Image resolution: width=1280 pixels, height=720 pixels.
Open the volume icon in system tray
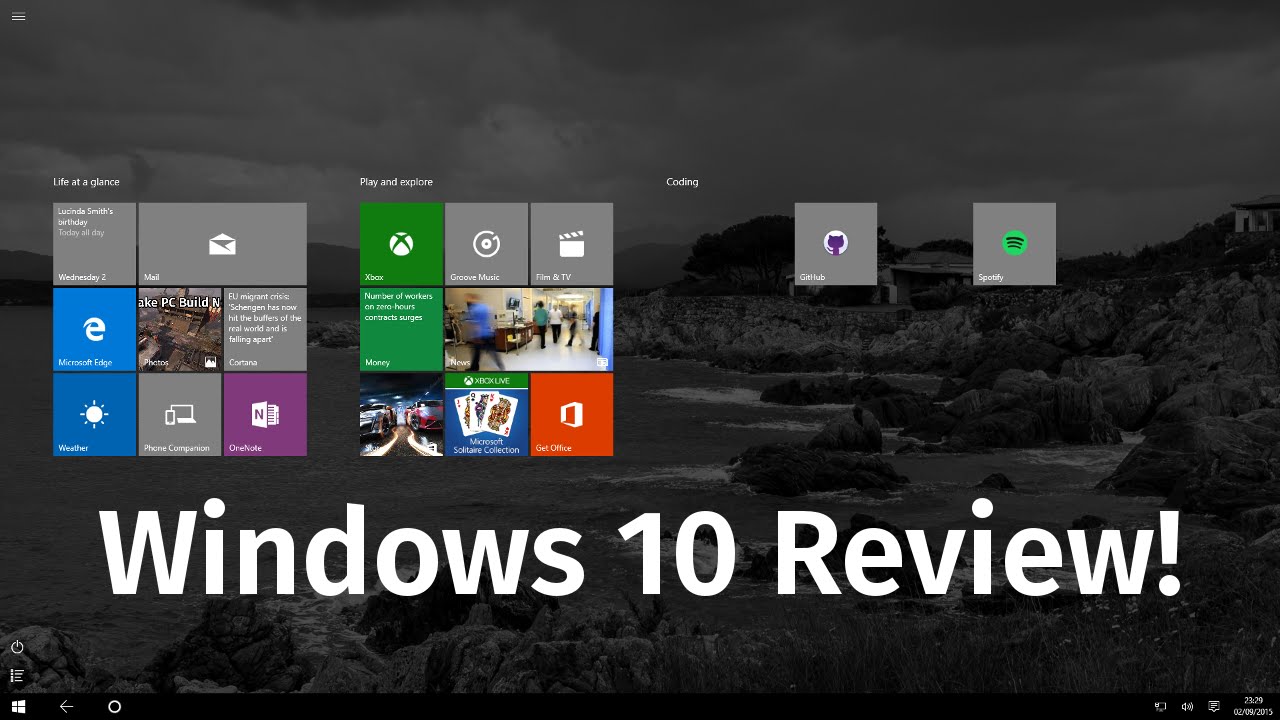(1187, 707)
